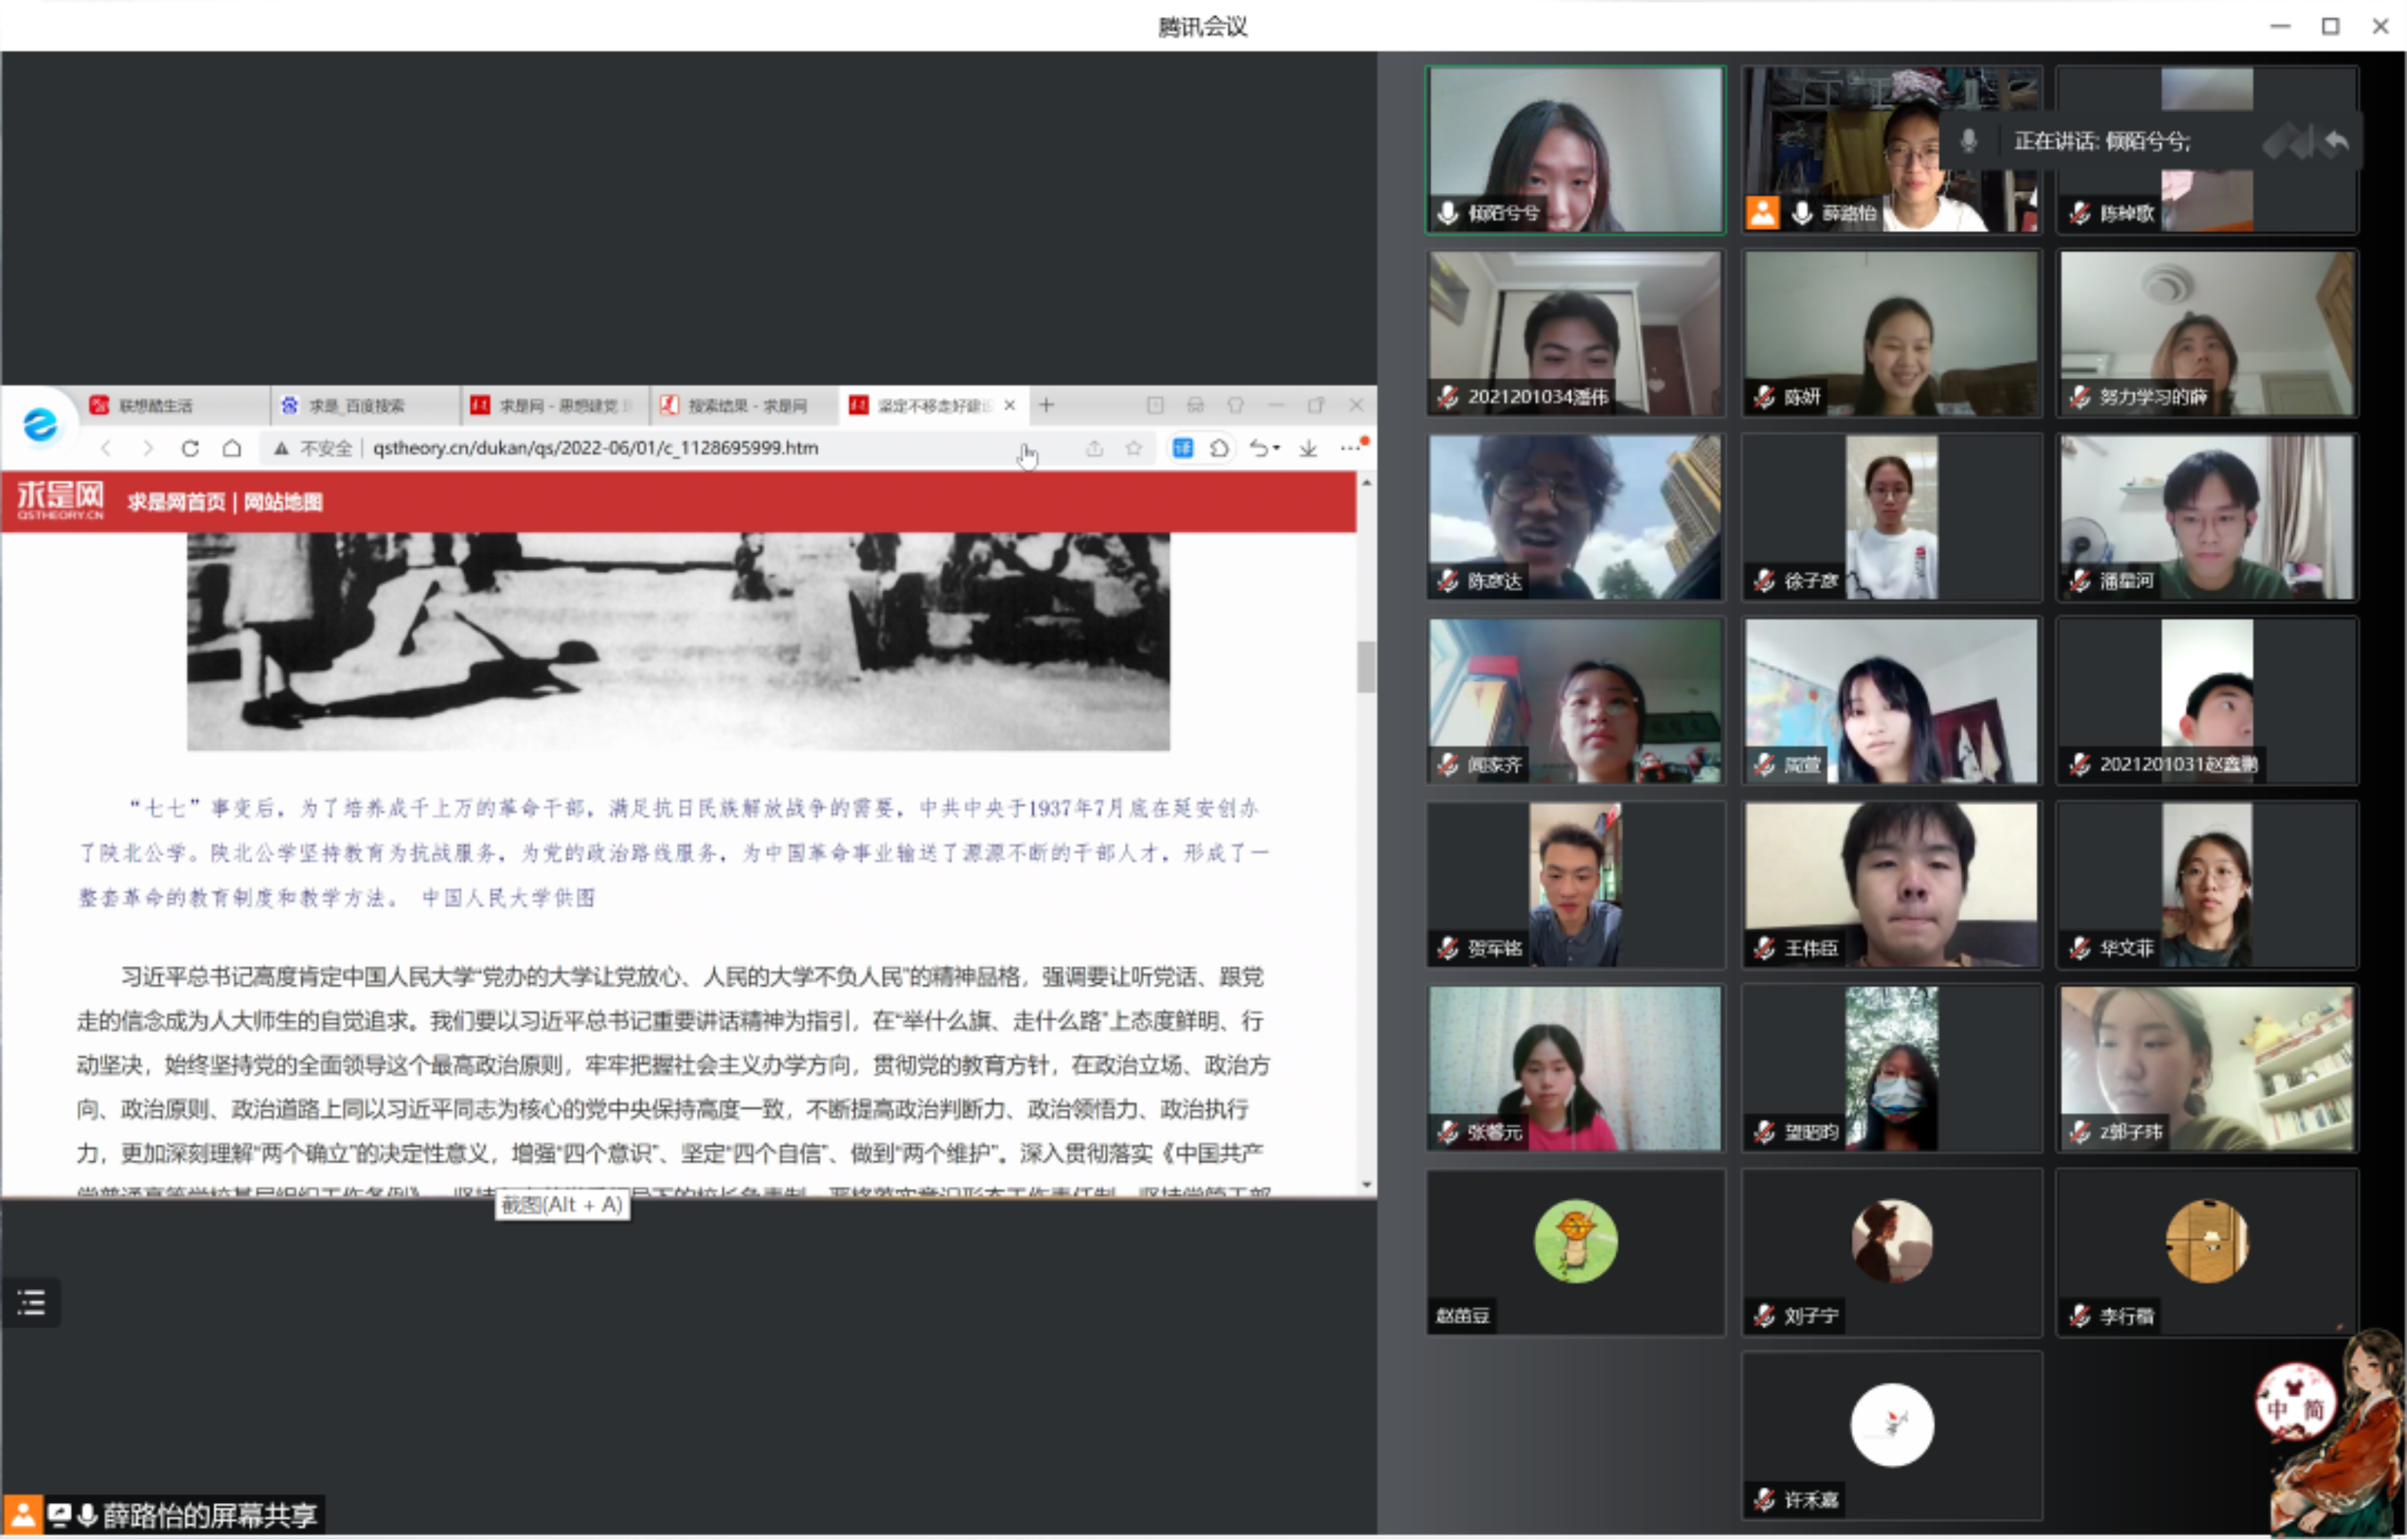Screen dimensions: 2407x1540
Task: Toggle microphone icon on 陈妍's video tile
Action: pos(1765,397)
